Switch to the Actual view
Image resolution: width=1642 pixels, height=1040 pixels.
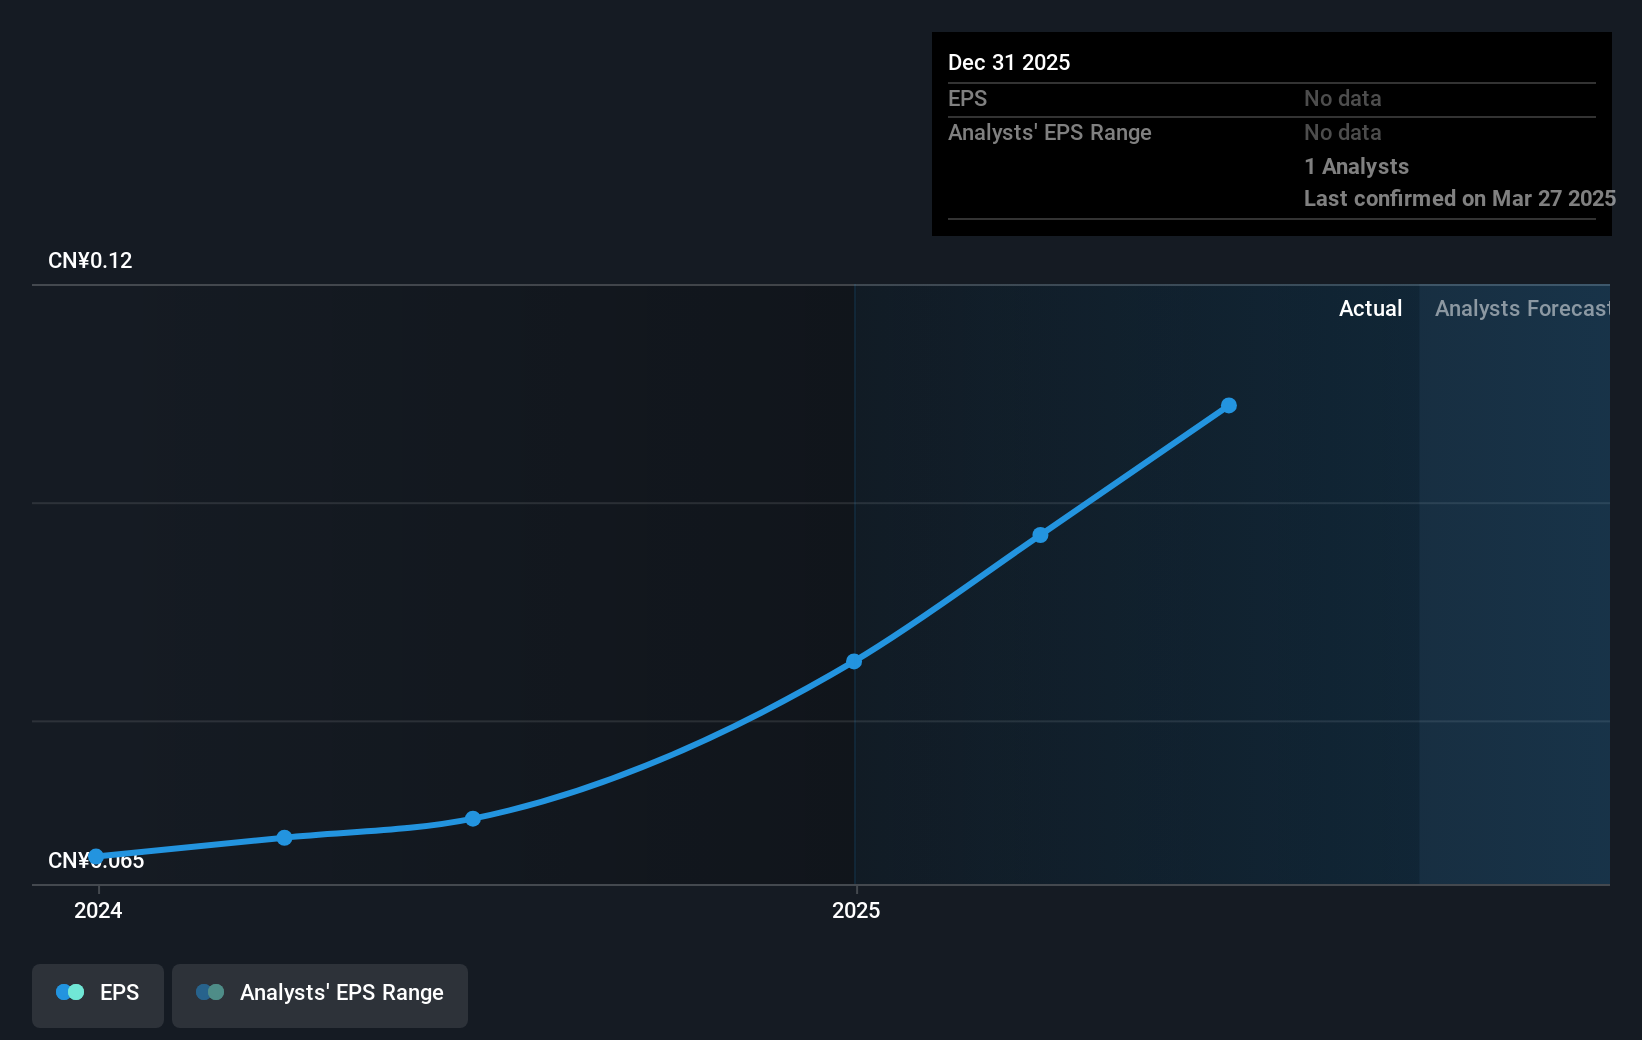coord(1370,308)
